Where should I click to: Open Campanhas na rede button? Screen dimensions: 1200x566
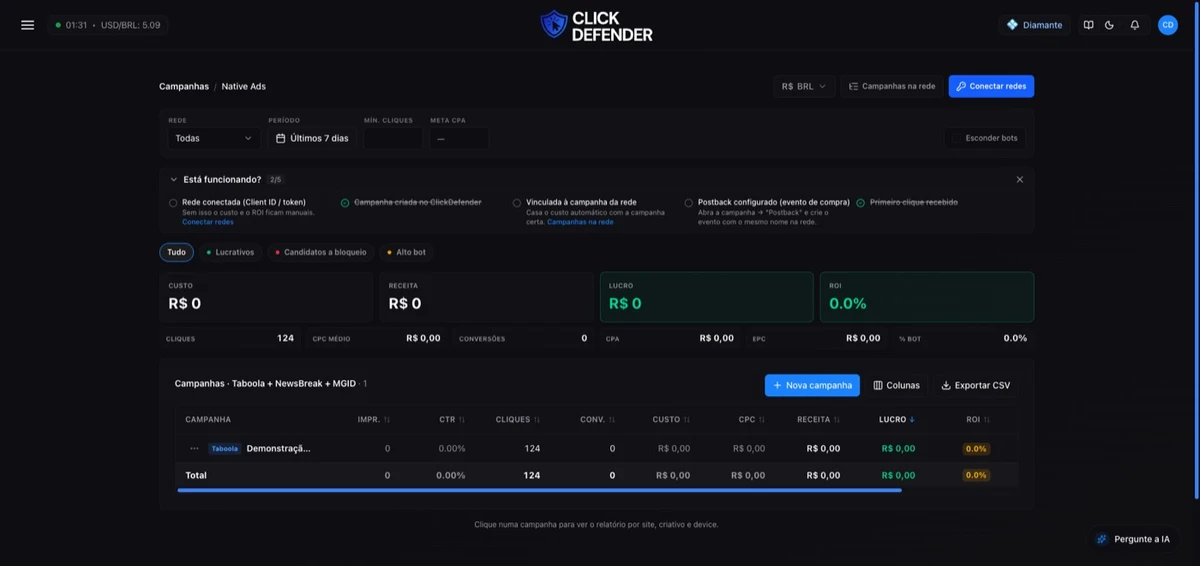pyautogui.click(x=892, y=86)
